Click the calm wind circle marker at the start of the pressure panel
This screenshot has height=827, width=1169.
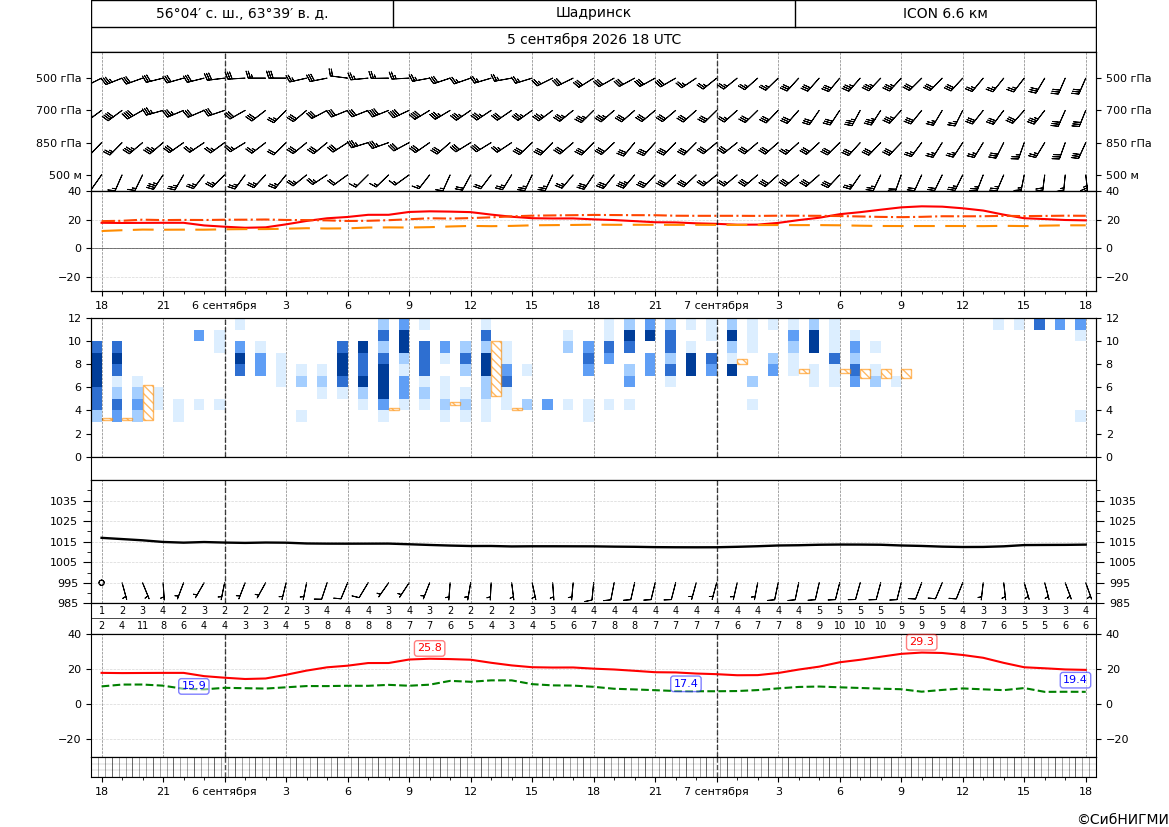tap(101, 582)
